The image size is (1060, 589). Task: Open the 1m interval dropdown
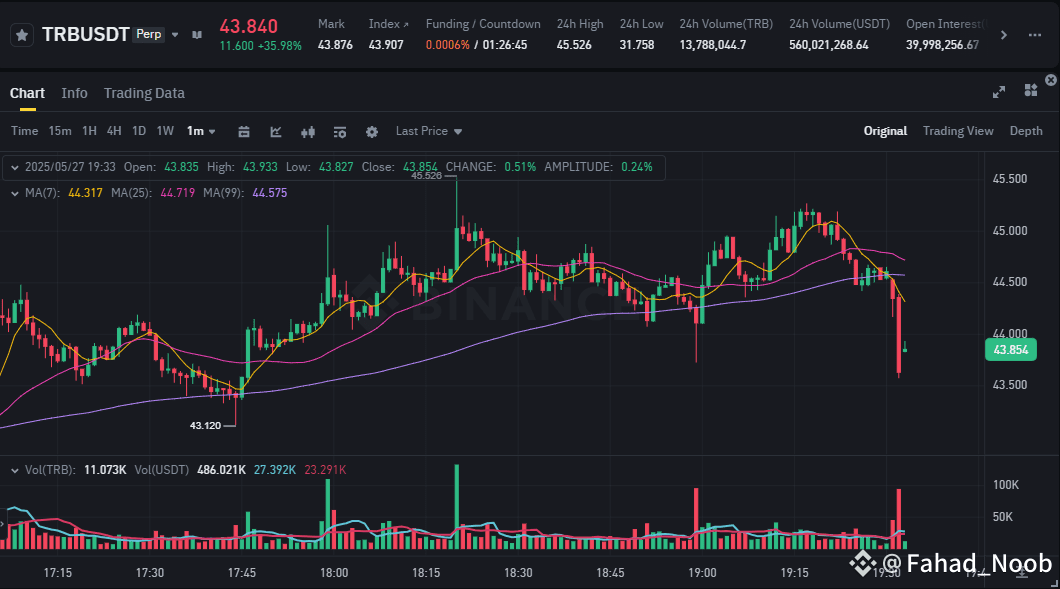pos(201,131)
